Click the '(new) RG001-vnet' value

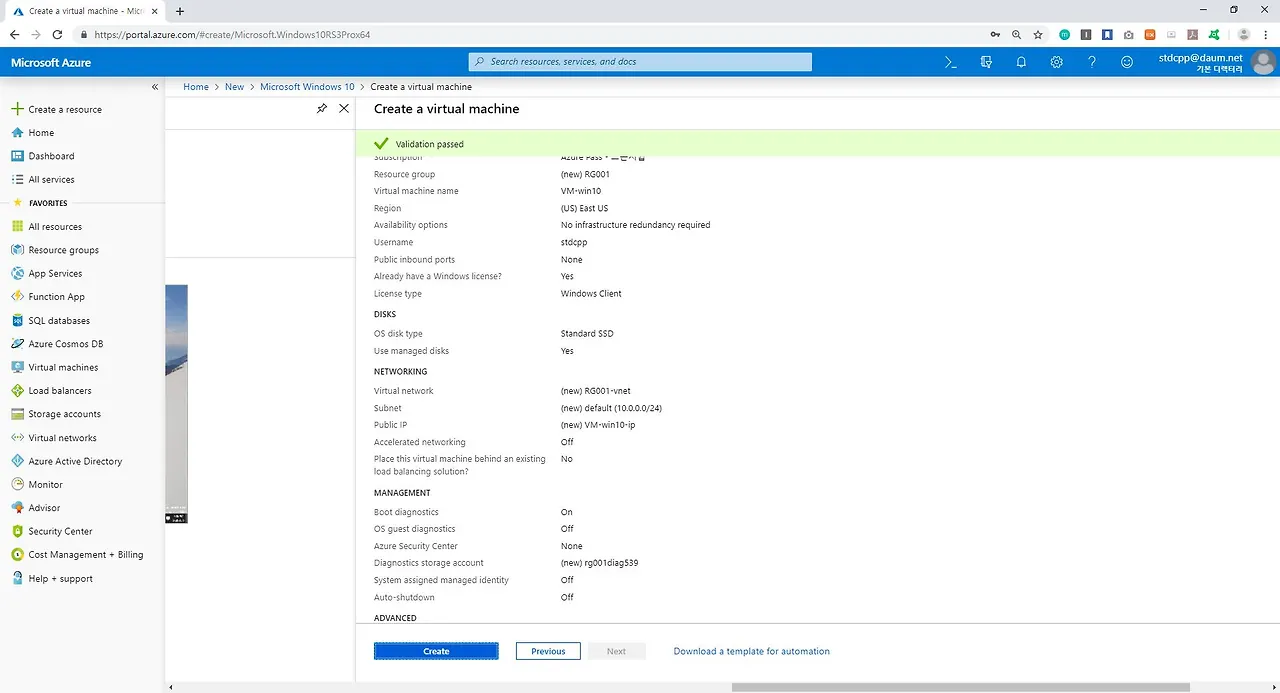click(x=596, y=391)
